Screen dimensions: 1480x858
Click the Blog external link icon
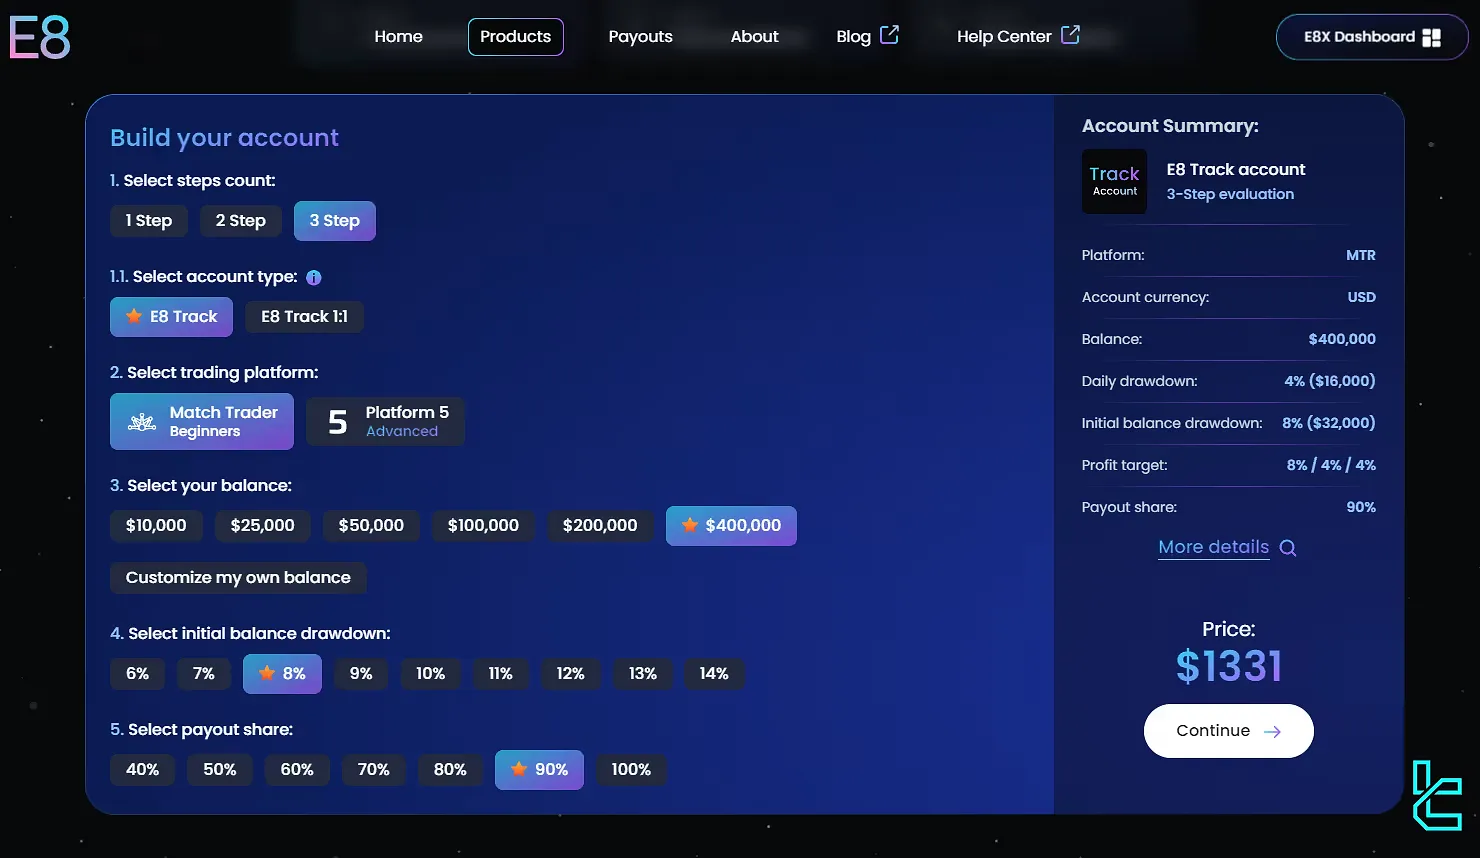tap(889, 35)
